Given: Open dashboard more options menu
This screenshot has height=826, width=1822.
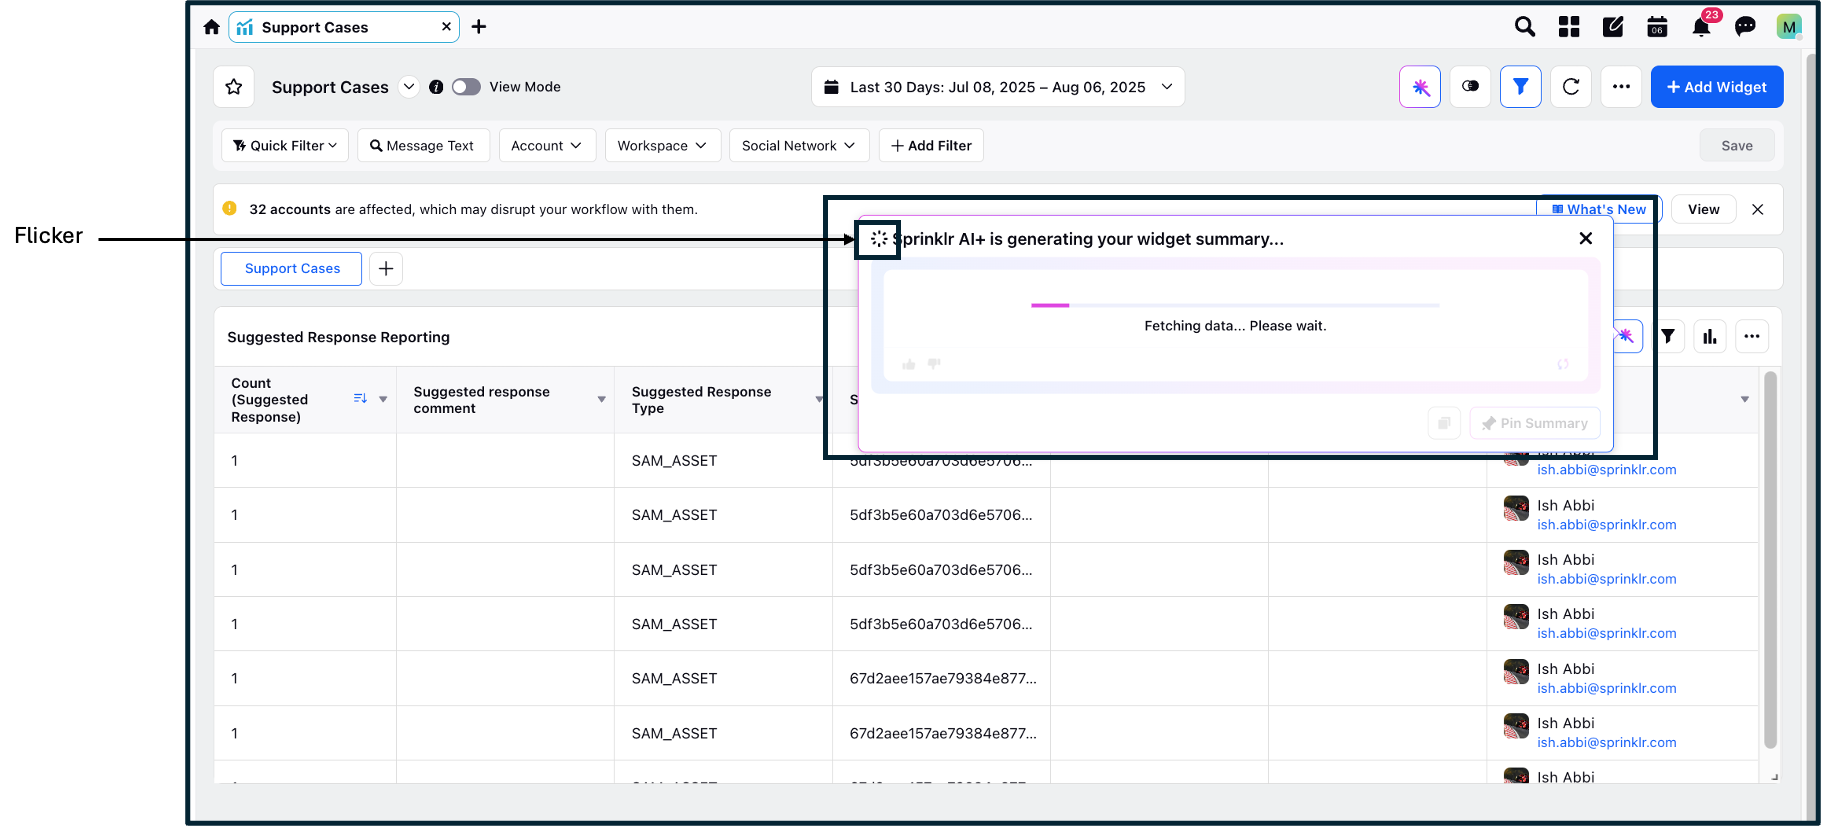Looking at the screenshot, I should click(1621, 87).
